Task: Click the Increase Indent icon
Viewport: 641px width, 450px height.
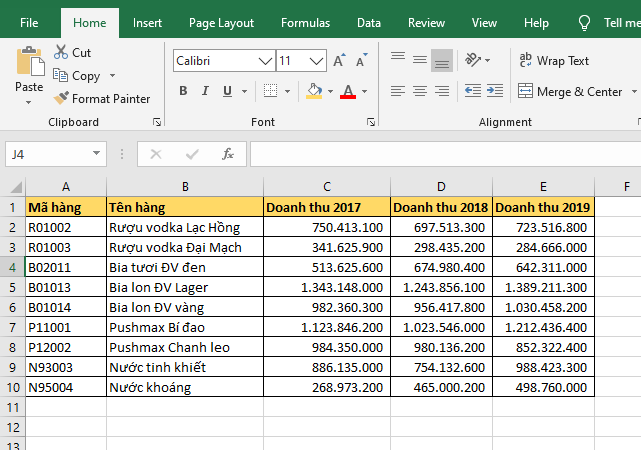Action: (x=495, y=91)
